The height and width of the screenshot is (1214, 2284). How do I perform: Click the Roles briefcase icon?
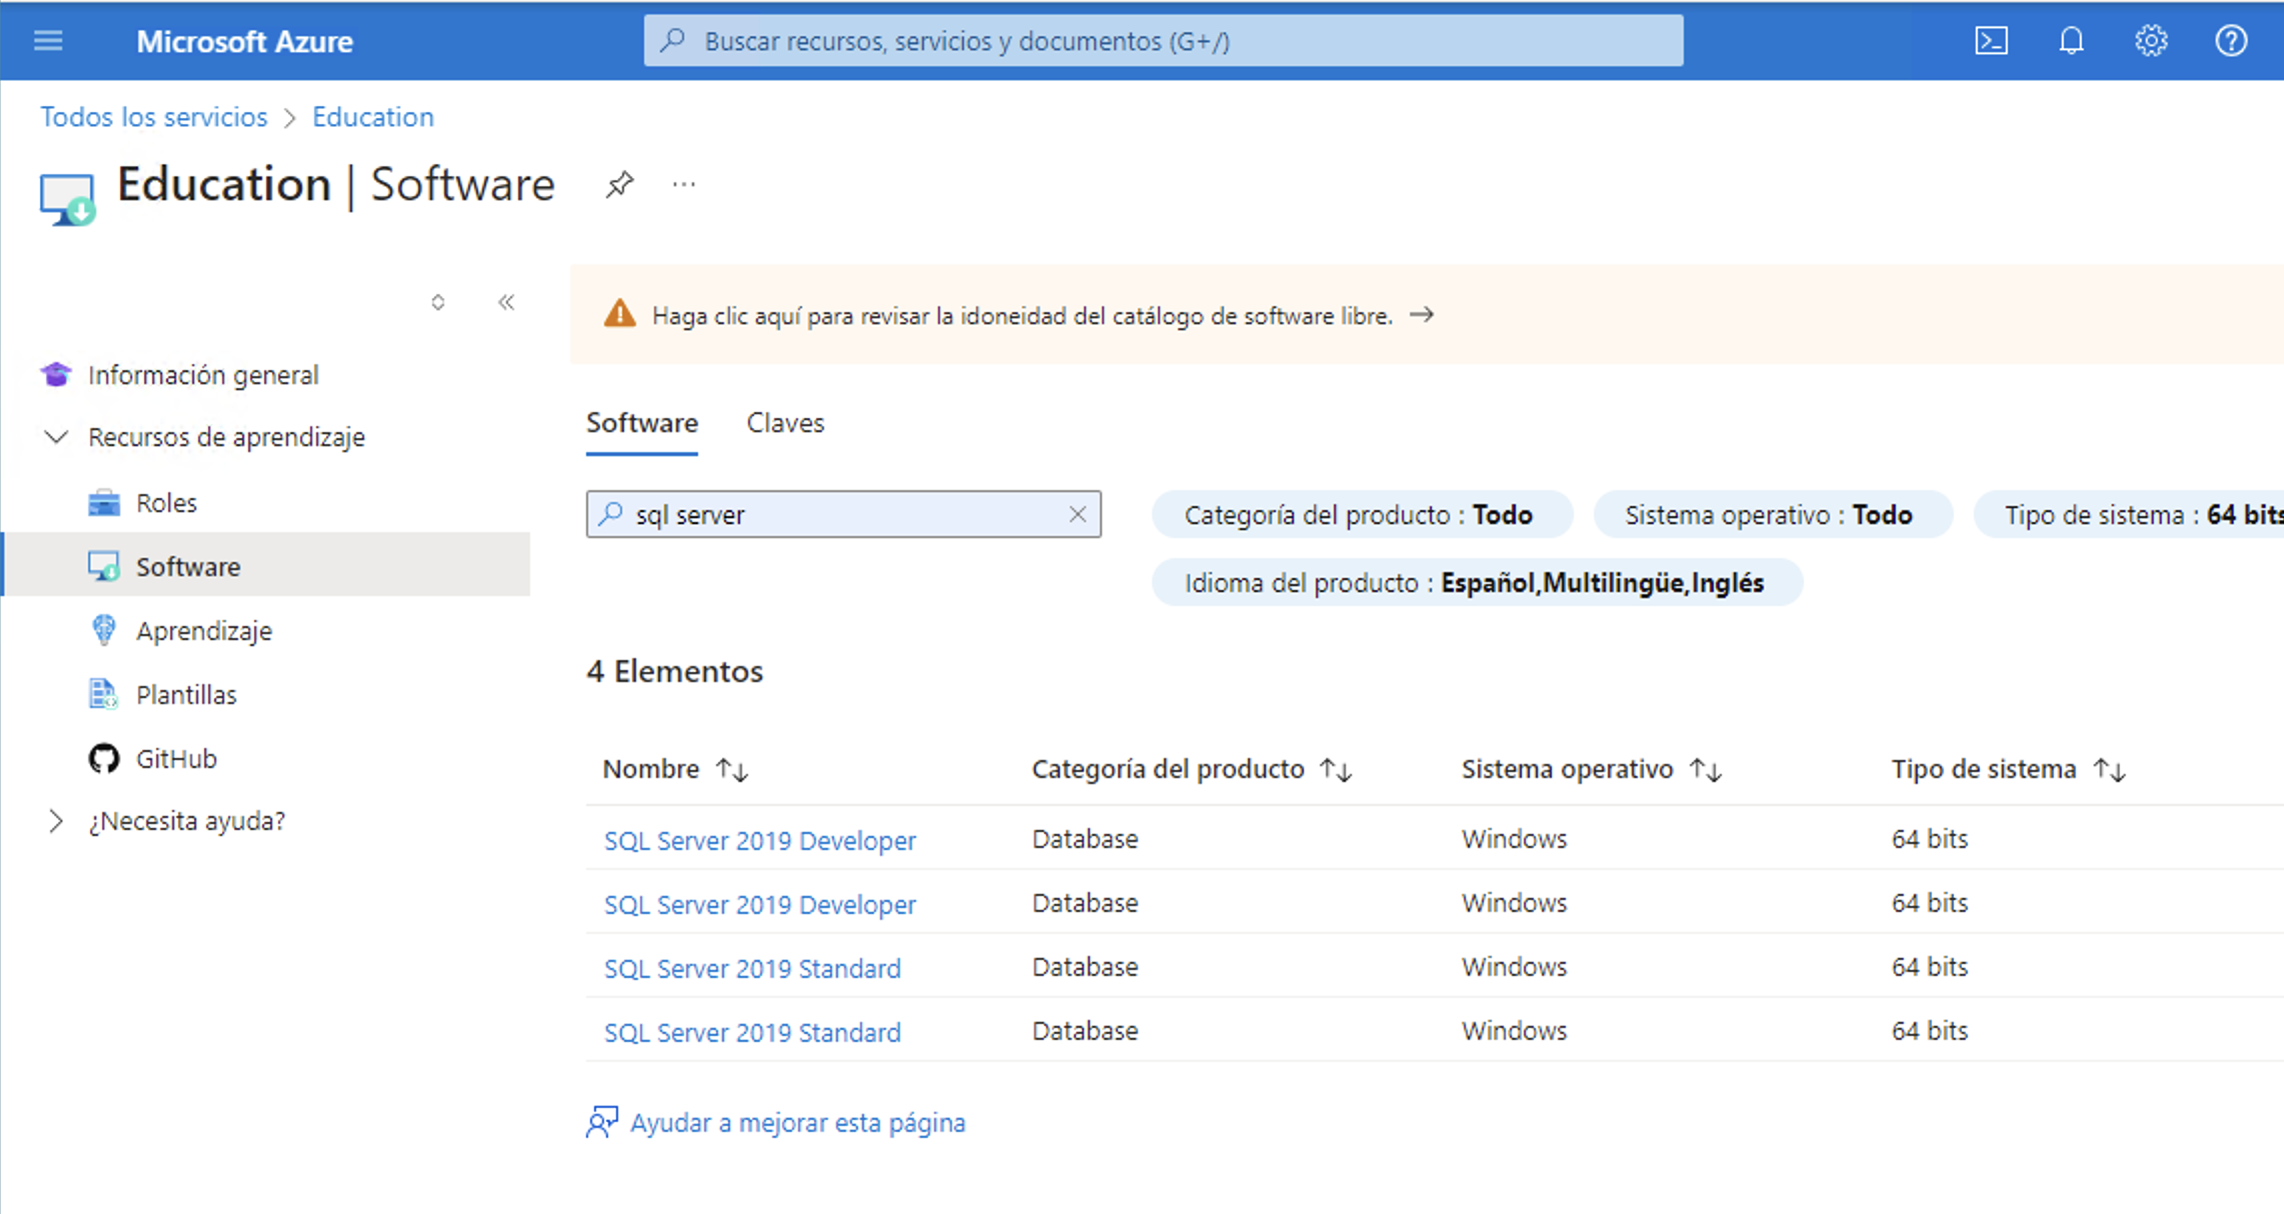point(104,503)
